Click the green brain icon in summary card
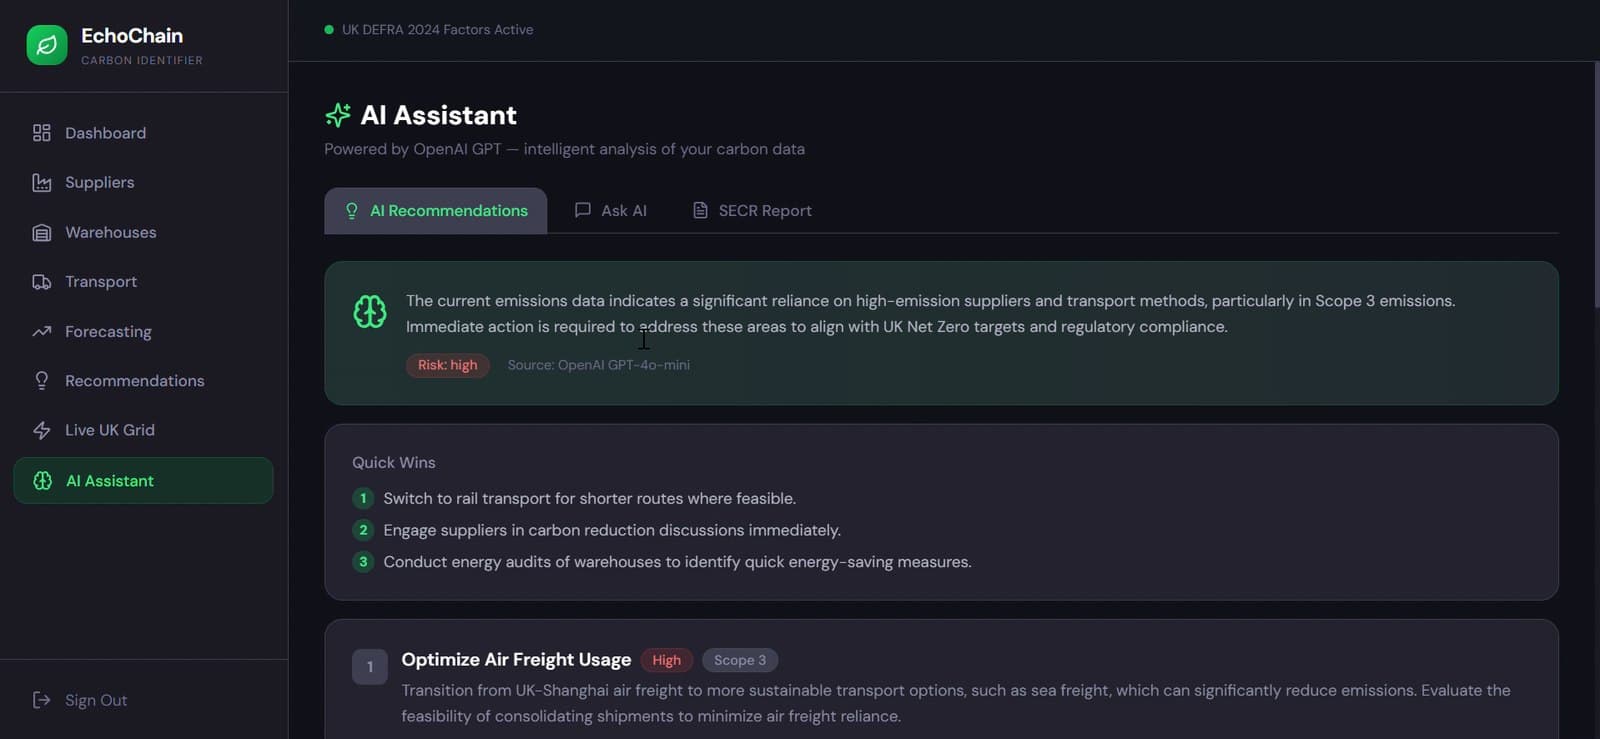 pyautogui.click(x=370, y=312)
